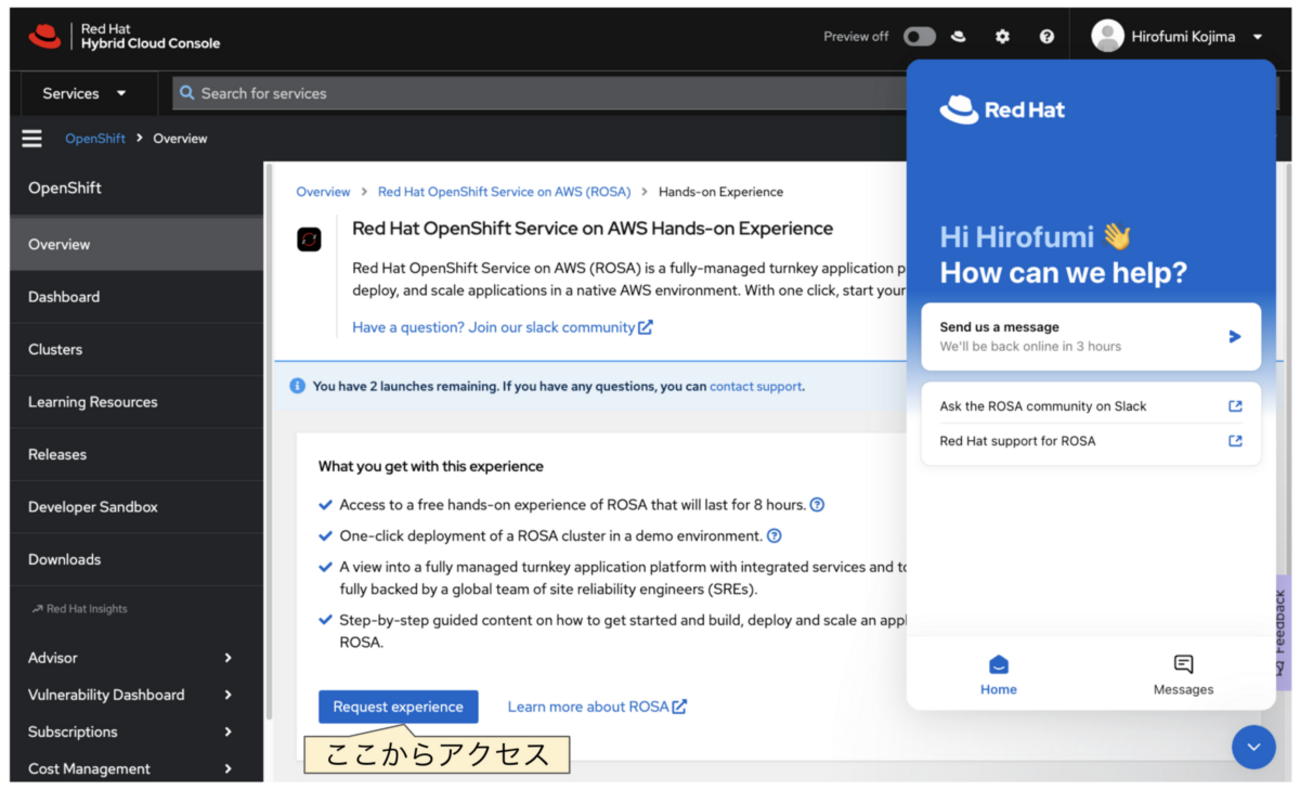Open the Join our slack community link
The height and width of the screenshot is (790, 1300).
[x=502, y=327]
